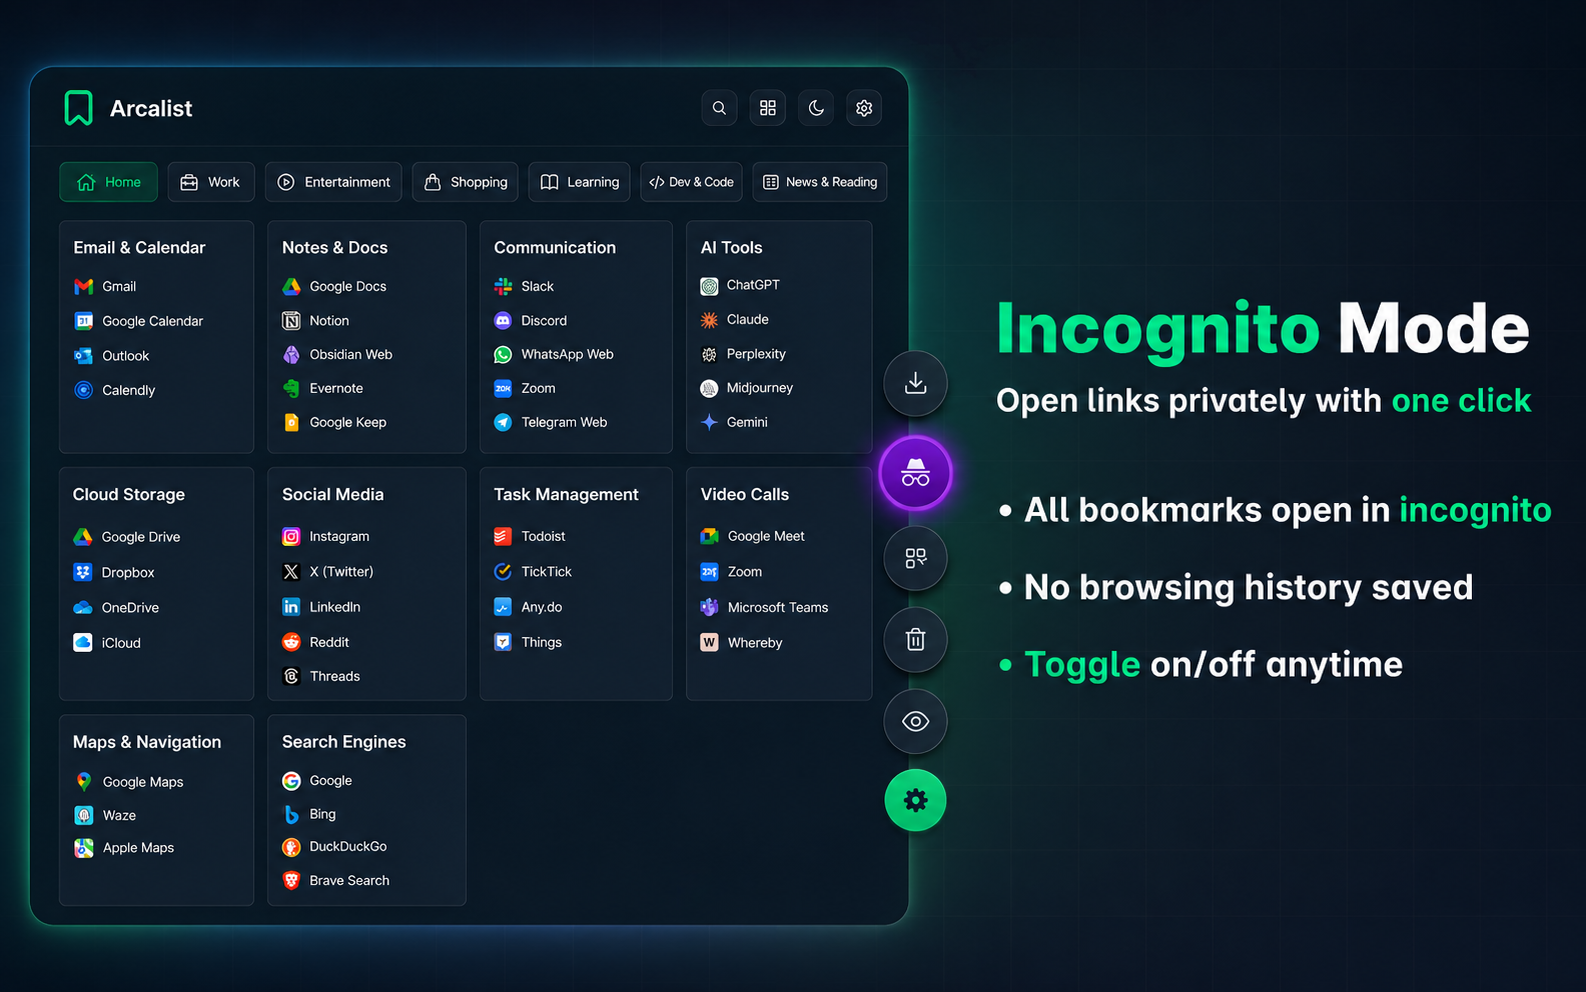This screenshot has width=1586, height=992.
Task: Open the Things bookmark
Action: click(x=528, y=642)
